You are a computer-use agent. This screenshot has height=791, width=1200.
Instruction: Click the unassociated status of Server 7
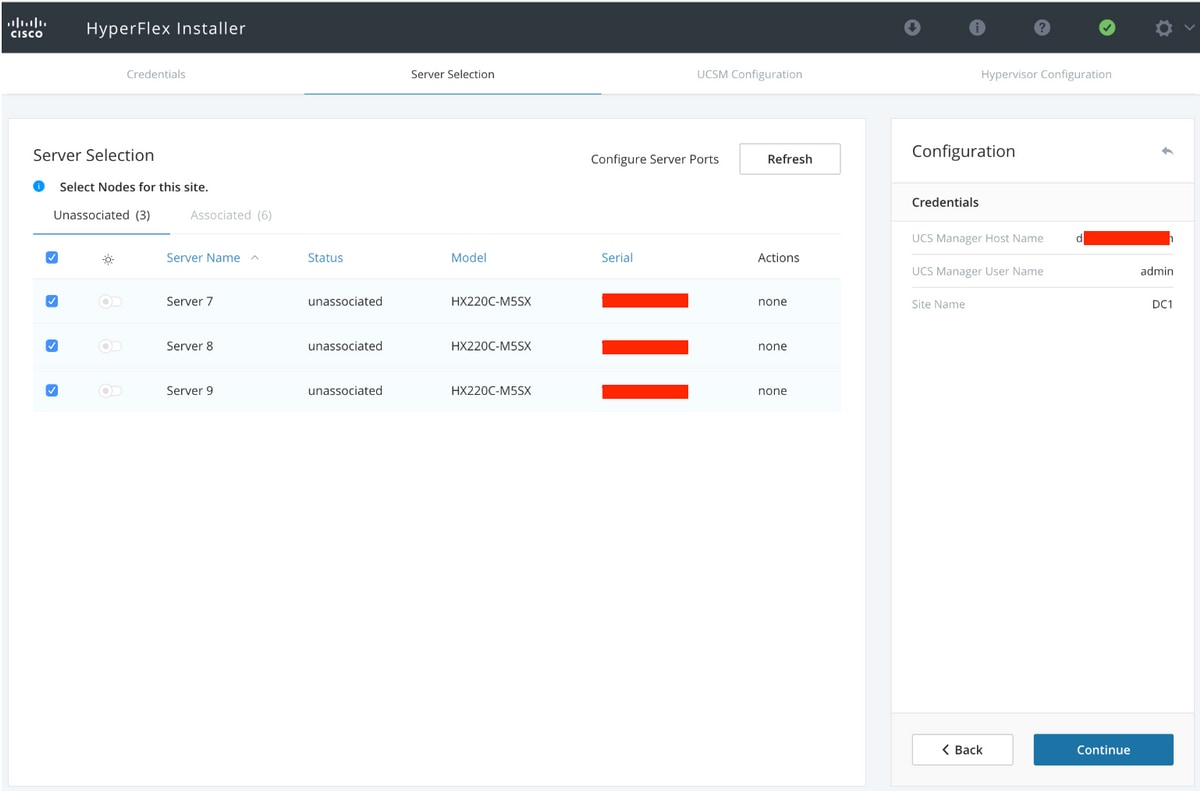click(345, 301)
